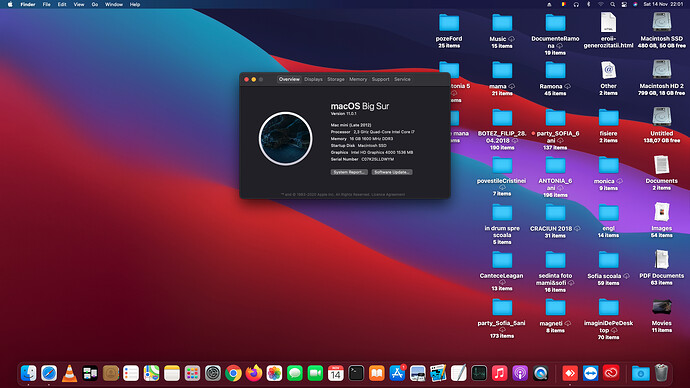Select the Macintosh SSD drive icon
This screenshot has width=690, height=388.
661,22
